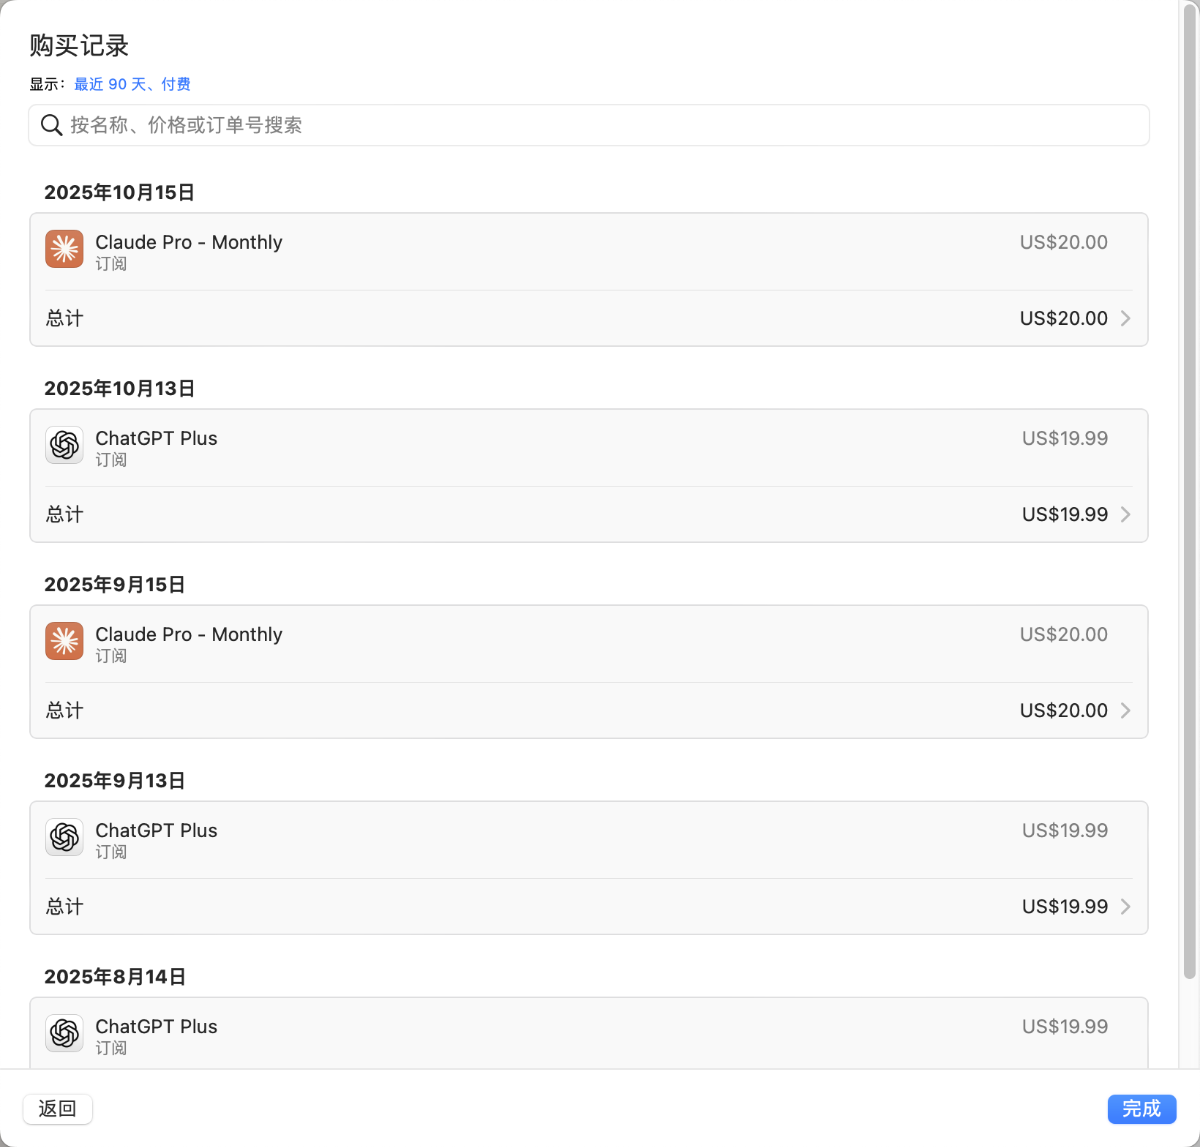Click the 返回 button
Image resolution: width=1200 pixels, height=1147 pixels.
pyautogui.click(x=57, y=1108)
